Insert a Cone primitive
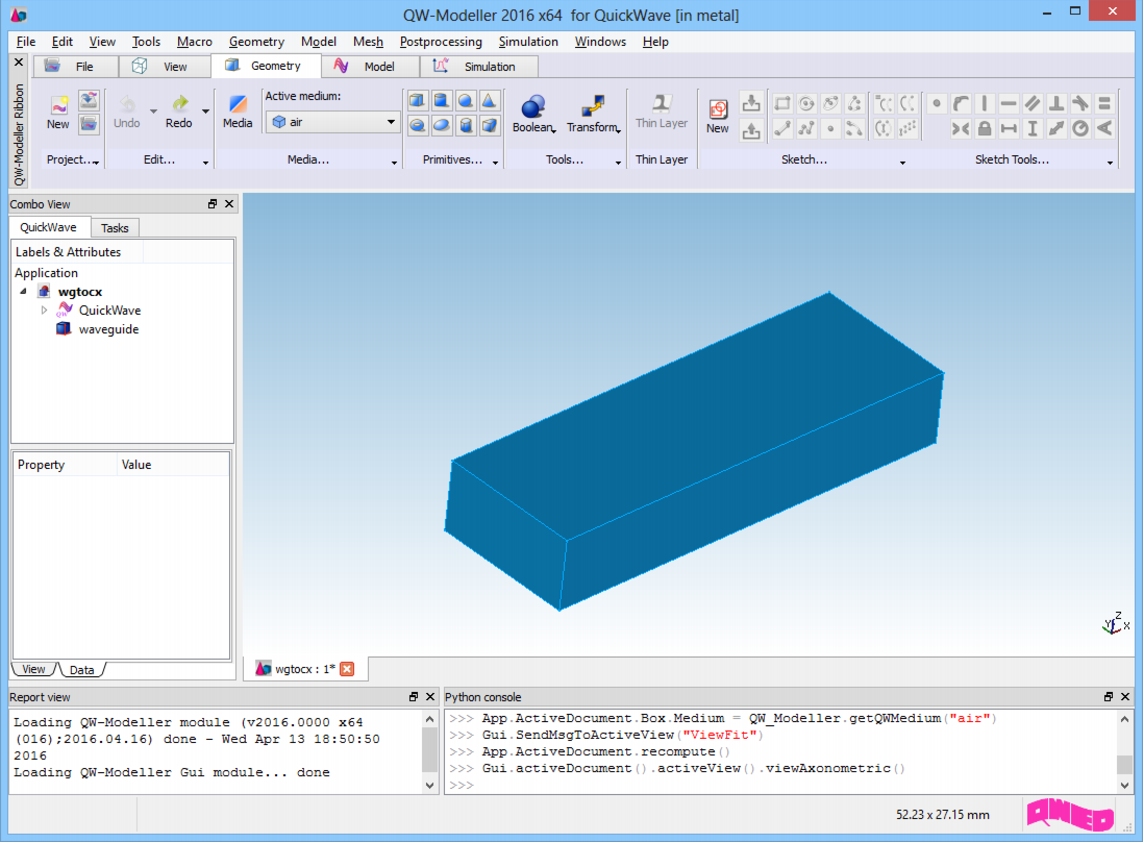The width and height of the screenshot is (1144, 844). click(x=490, y=101)
